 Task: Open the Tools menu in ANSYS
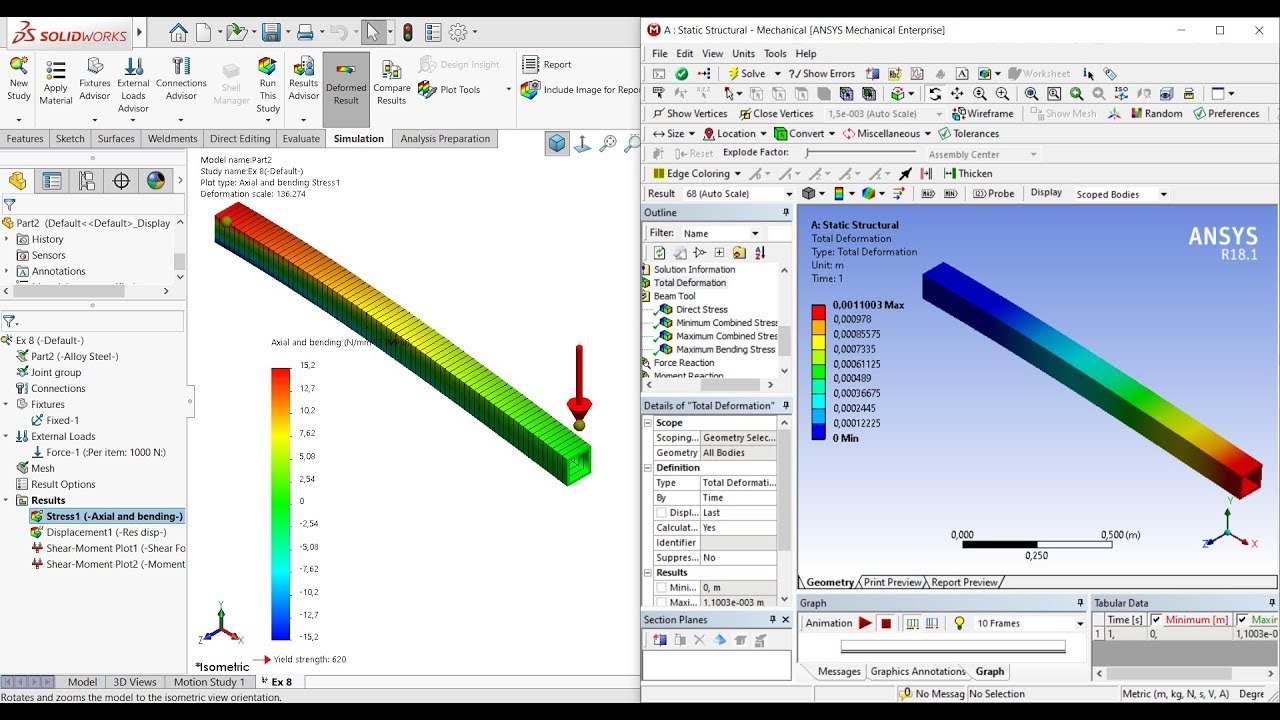[x=775, y=53]
